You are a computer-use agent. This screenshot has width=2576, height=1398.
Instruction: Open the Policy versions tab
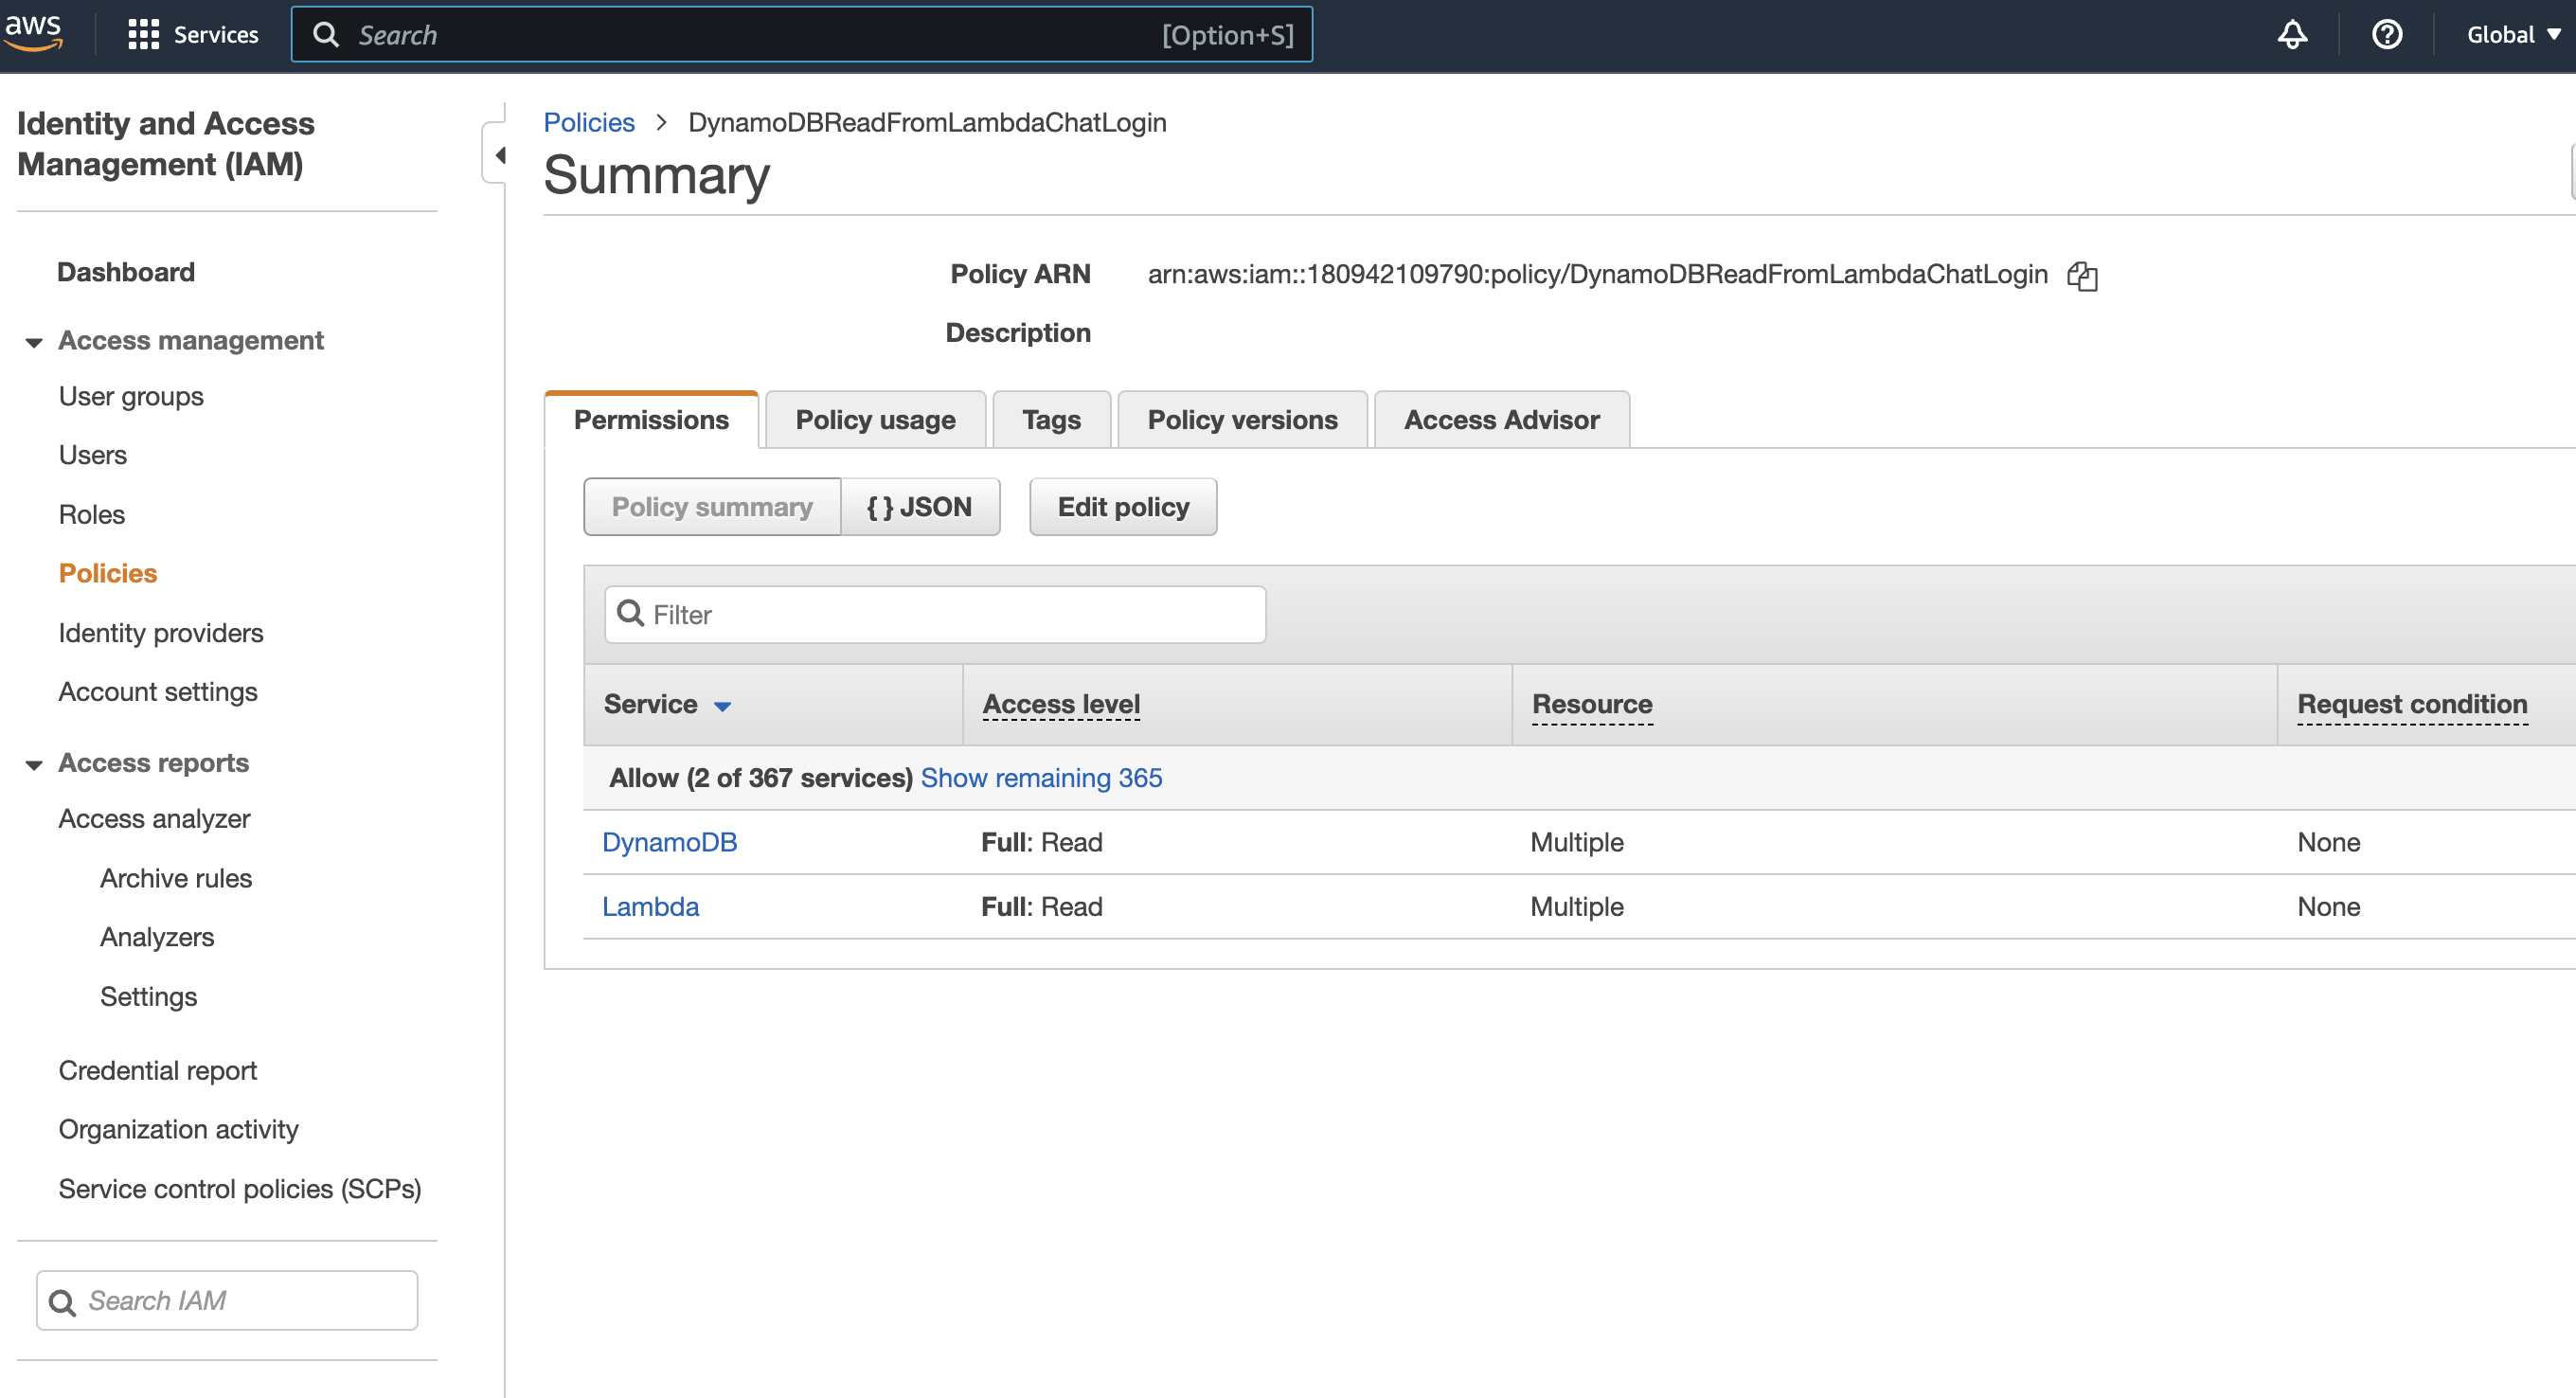click(1242, 420)
